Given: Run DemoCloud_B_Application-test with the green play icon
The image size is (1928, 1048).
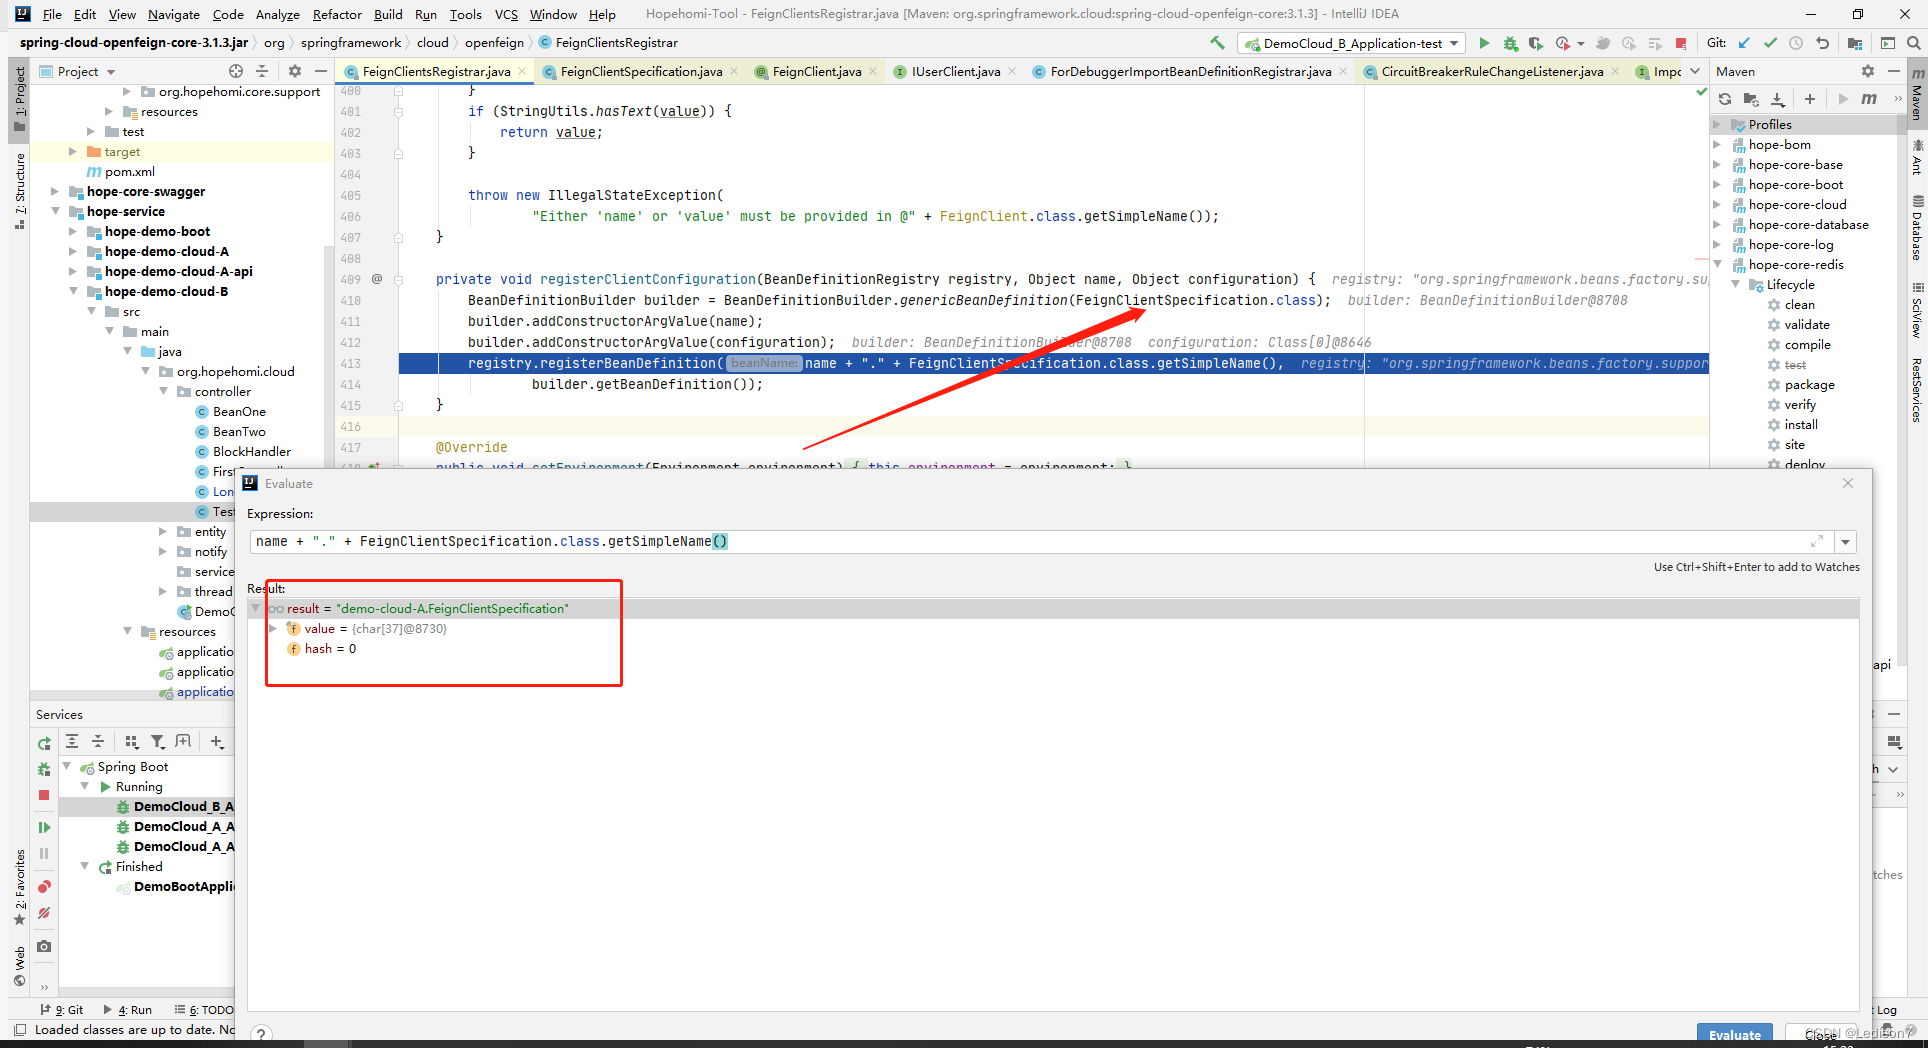Looking at the screenshot, I should (1484, 43).
